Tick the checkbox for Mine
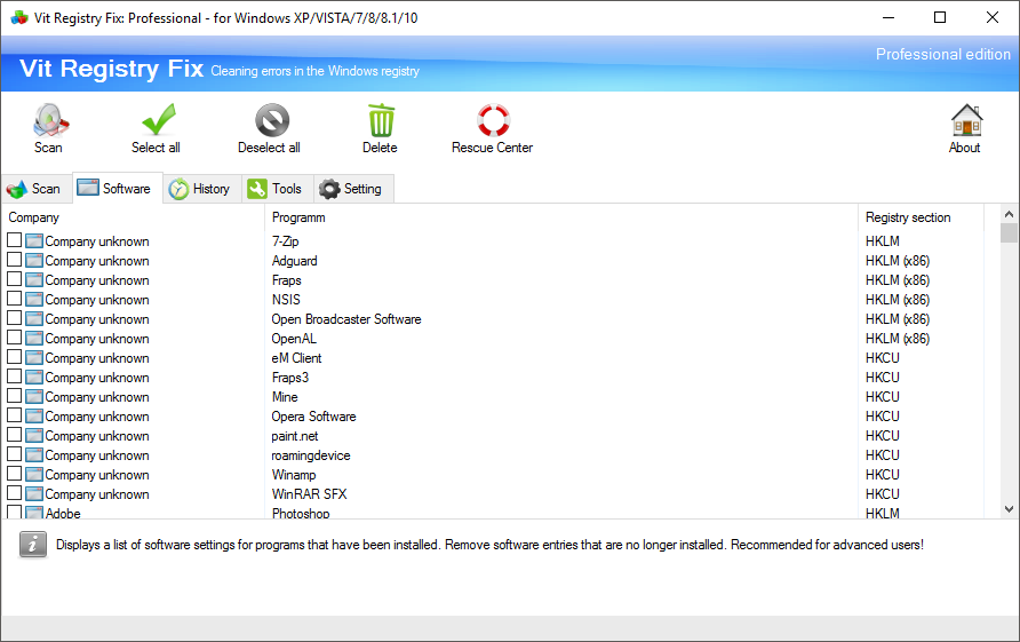 tap(14, 396)
